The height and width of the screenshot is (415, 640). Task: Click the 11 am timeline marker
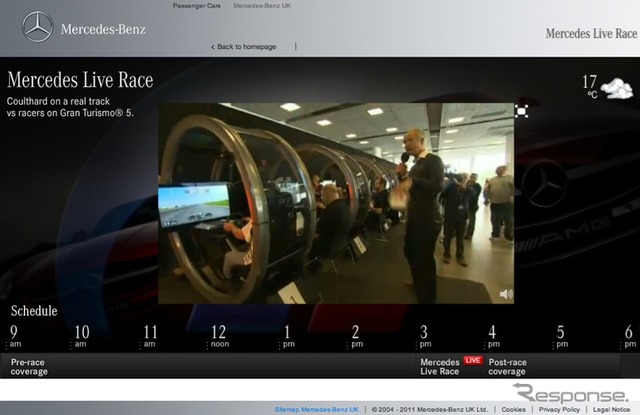(149, 337)
